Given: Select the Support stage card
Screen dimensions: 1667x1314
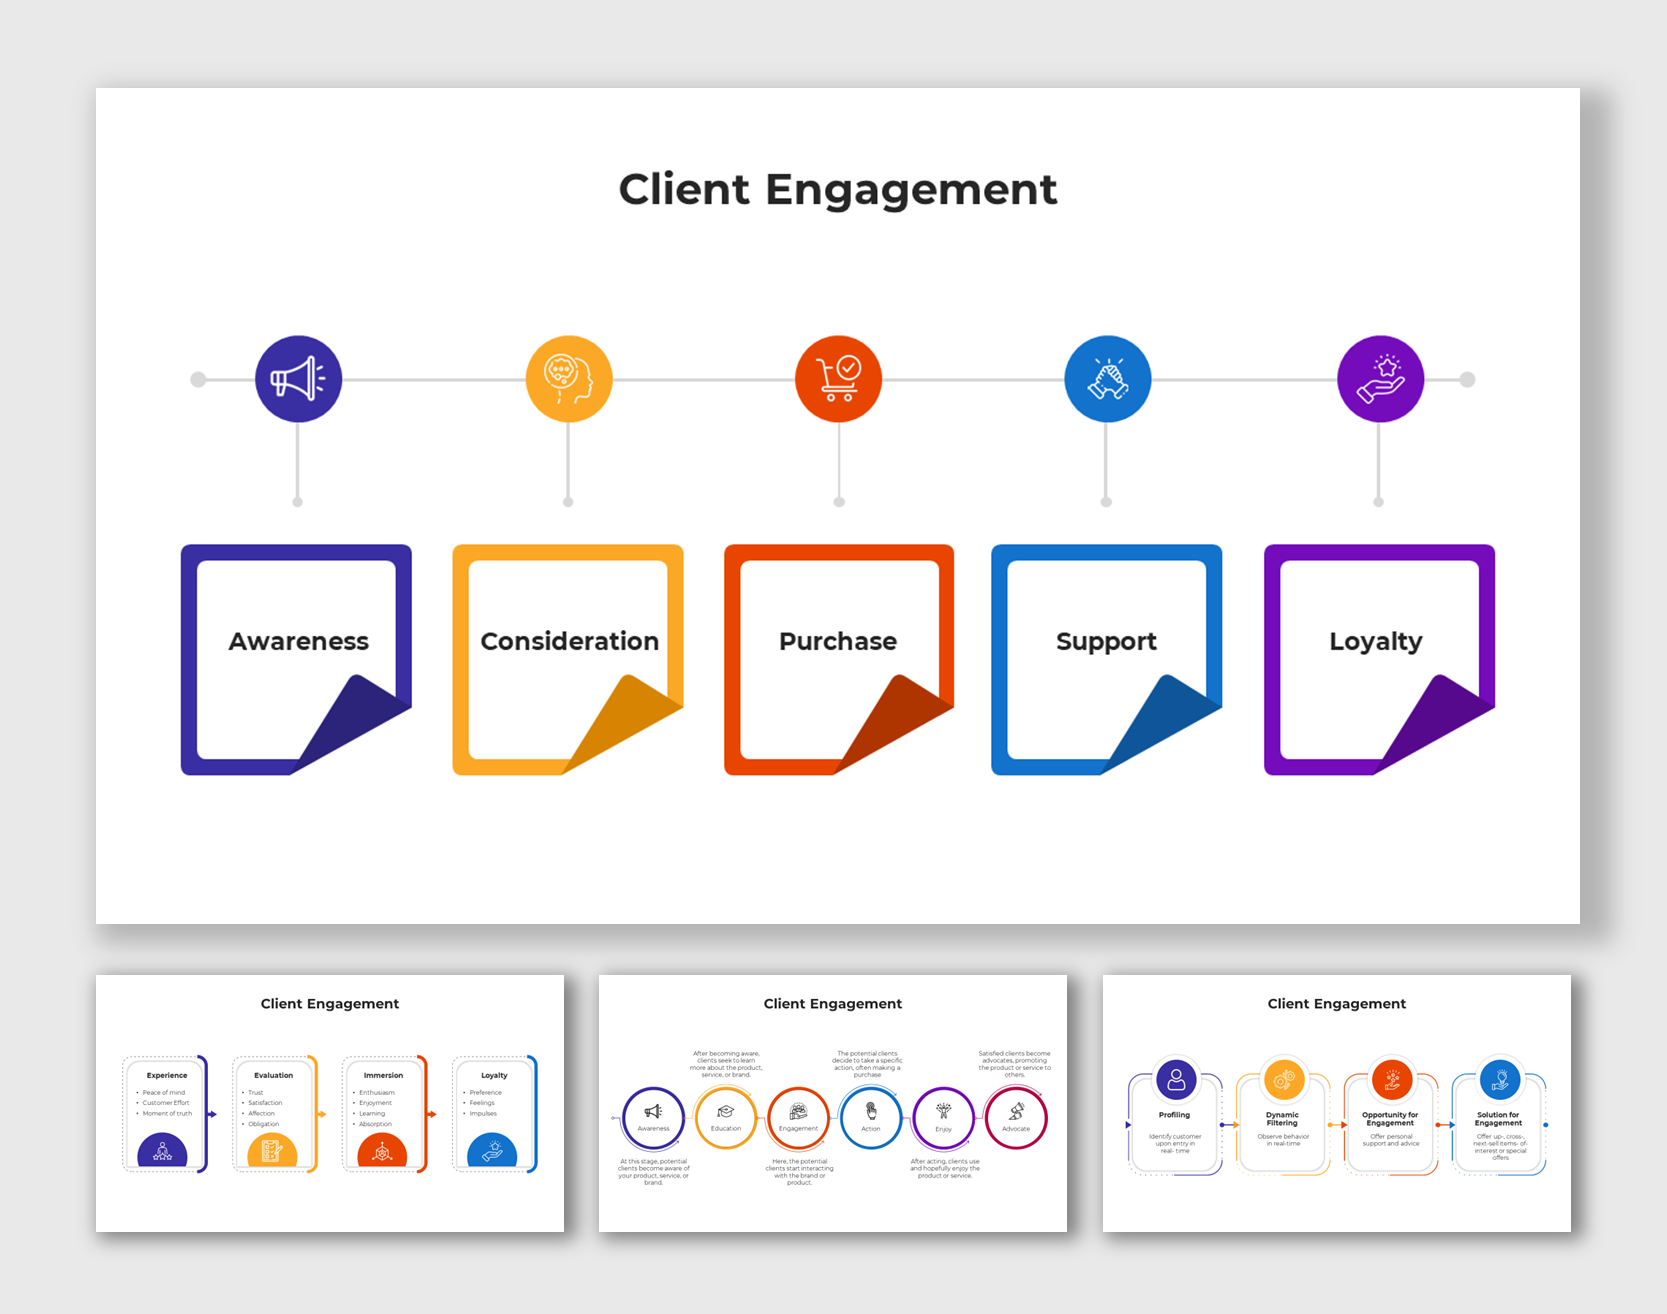Looking at the screenshot, I should 1106,641.
